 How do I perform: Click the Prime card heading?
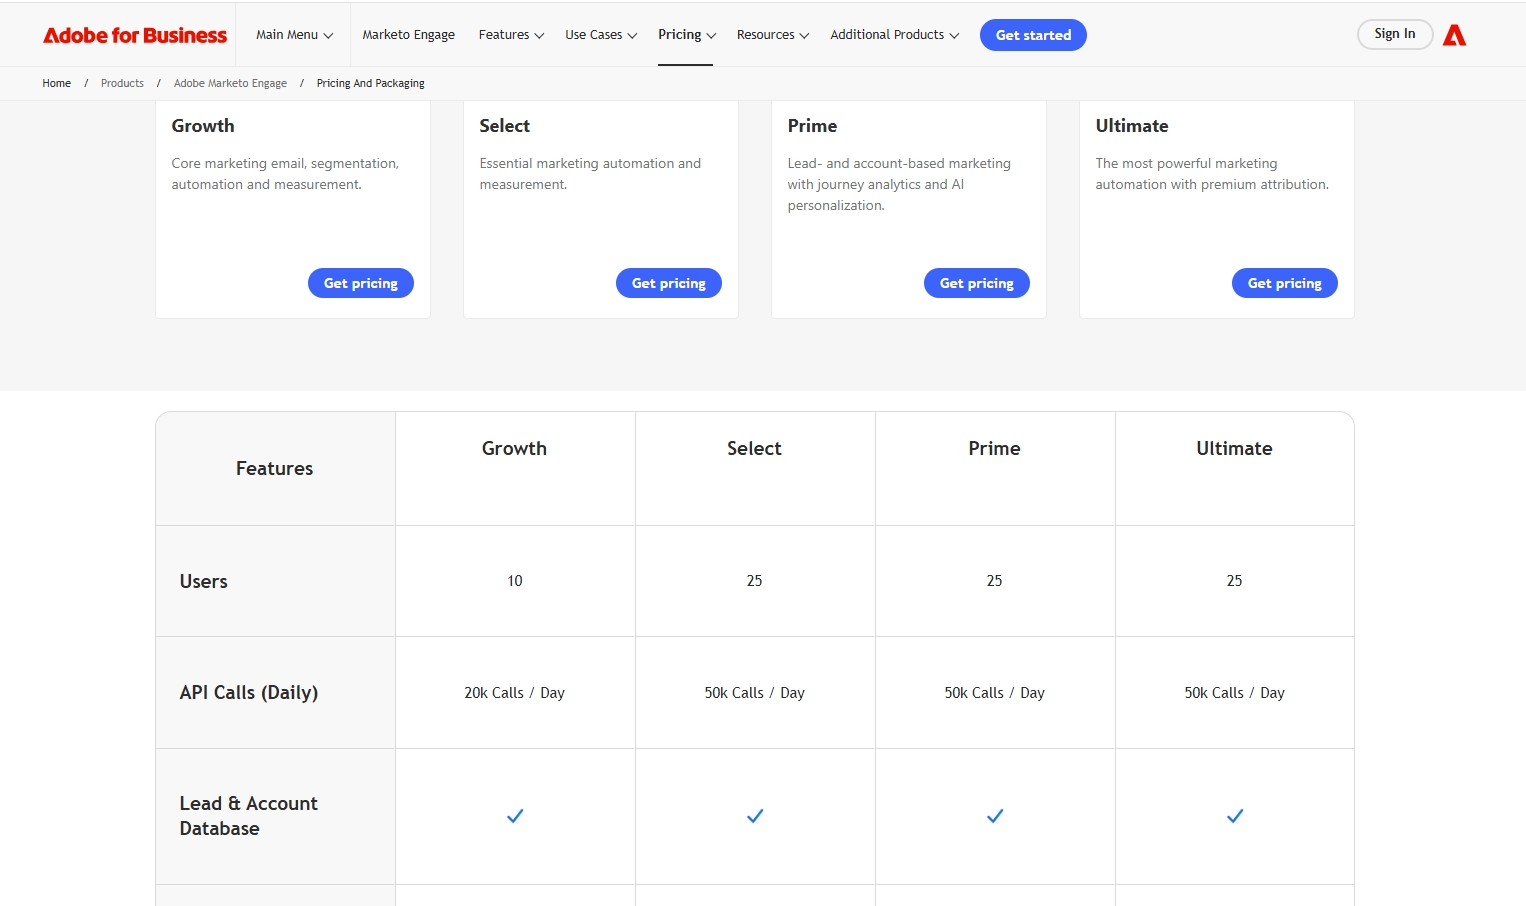click(x=812, y=126)
